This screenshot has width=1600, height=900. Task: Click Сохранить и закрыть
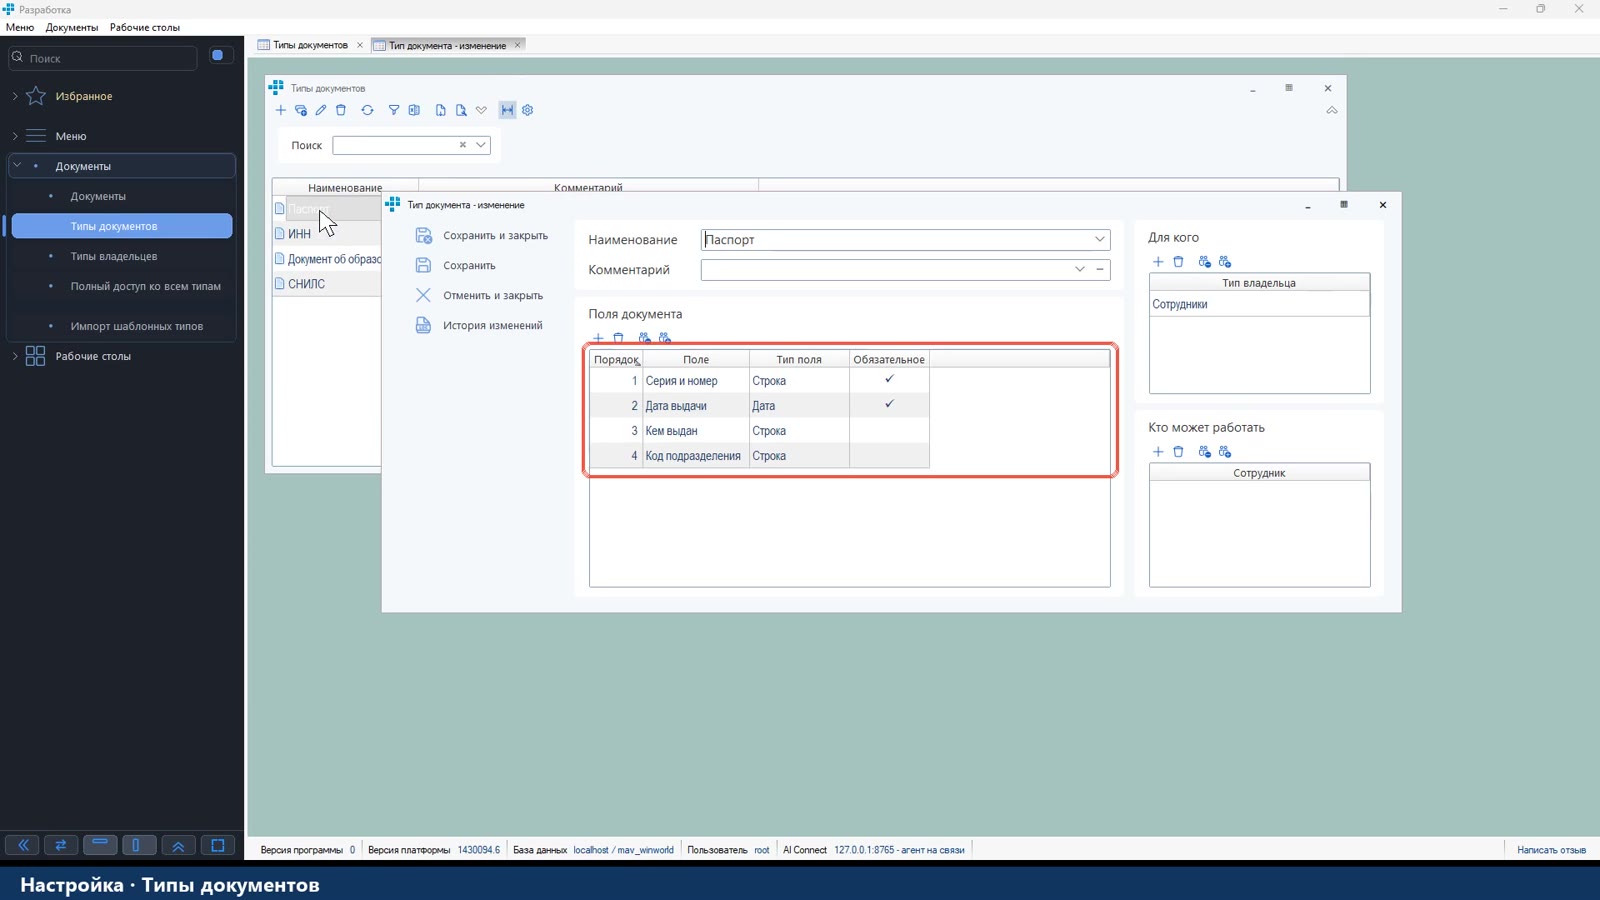[483, 235]
